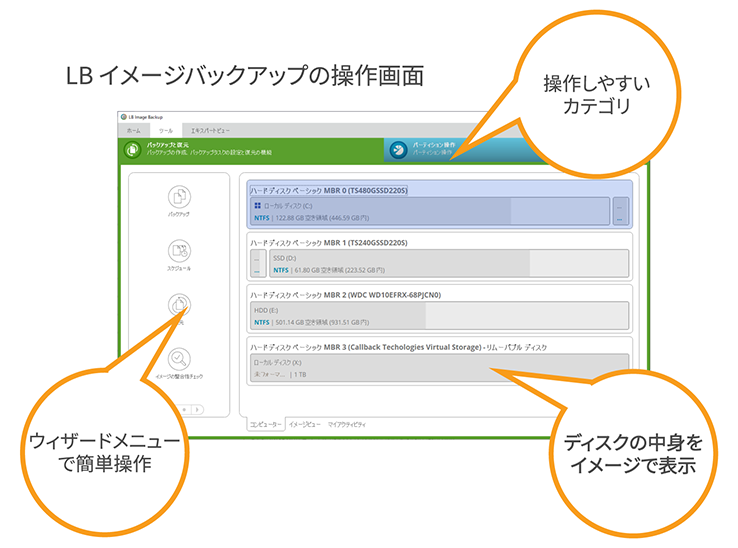Image resolution: width=738 pixels, height=548 pixels.
Task: Click the 122.88 GB free space text
Action: pos(322,218)
